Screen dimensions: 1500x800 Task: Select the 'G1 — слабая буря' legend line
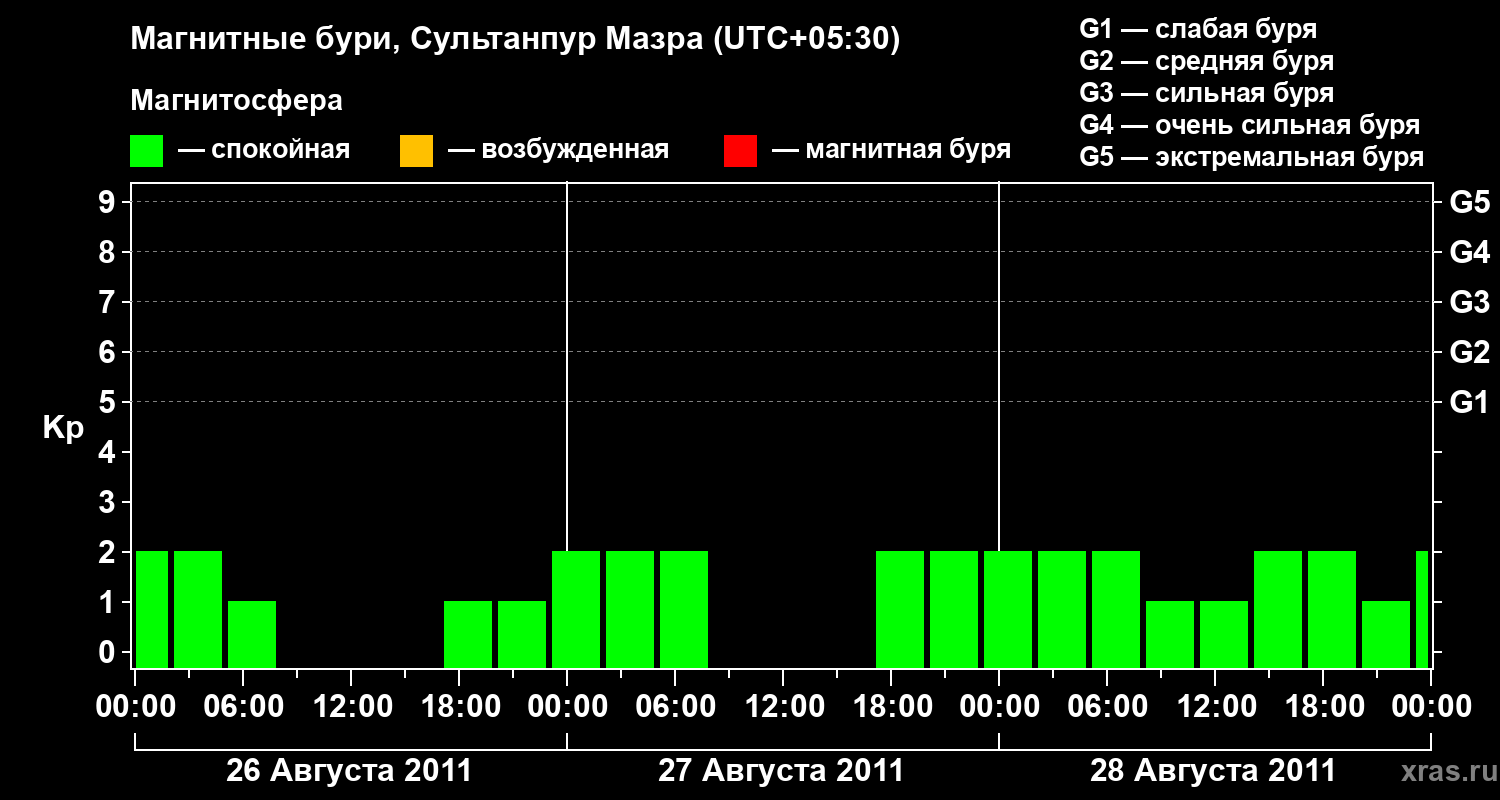point(1198,29)
